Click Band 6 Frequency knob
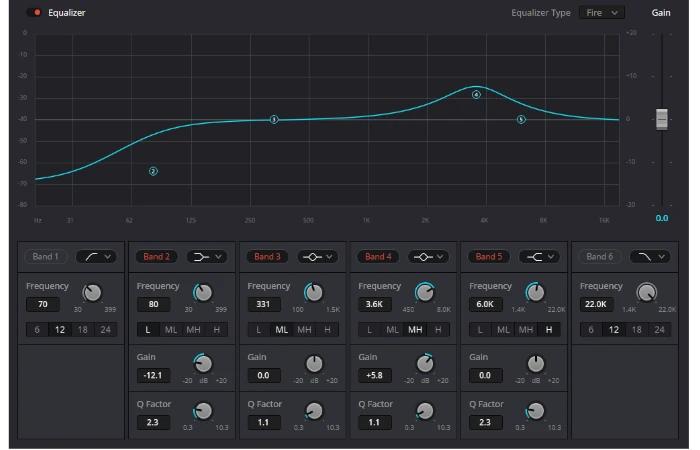Screen dimensions: 700x450 pyautogui.click(x=646, y=293)
